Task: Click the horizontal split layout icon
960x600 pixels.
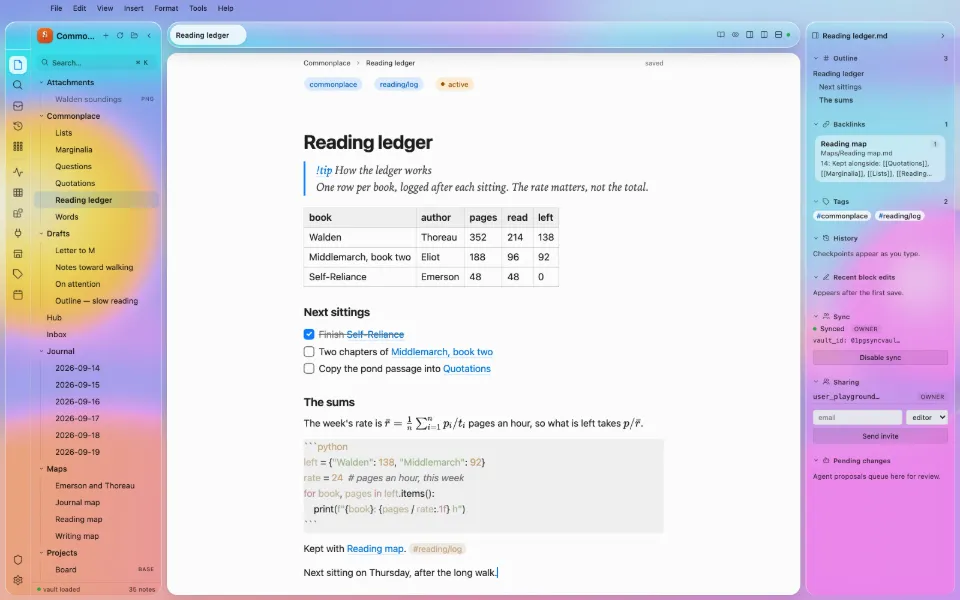Action: (x=778, y=35)
